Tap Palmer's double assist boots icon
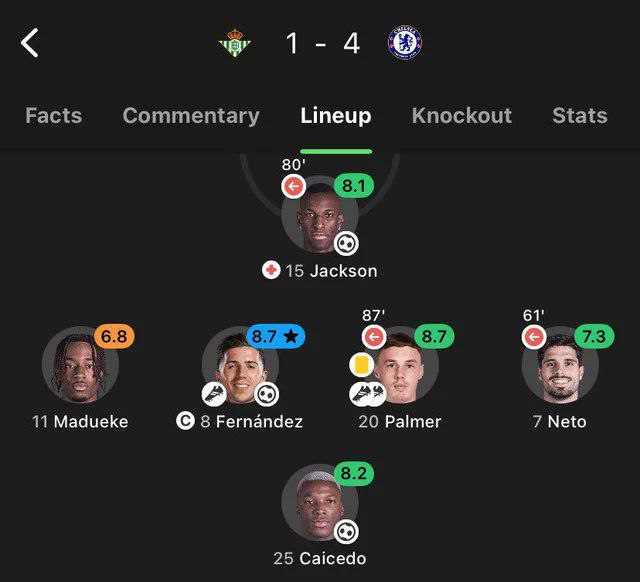 pyautogui.click(x=368, y=393)
